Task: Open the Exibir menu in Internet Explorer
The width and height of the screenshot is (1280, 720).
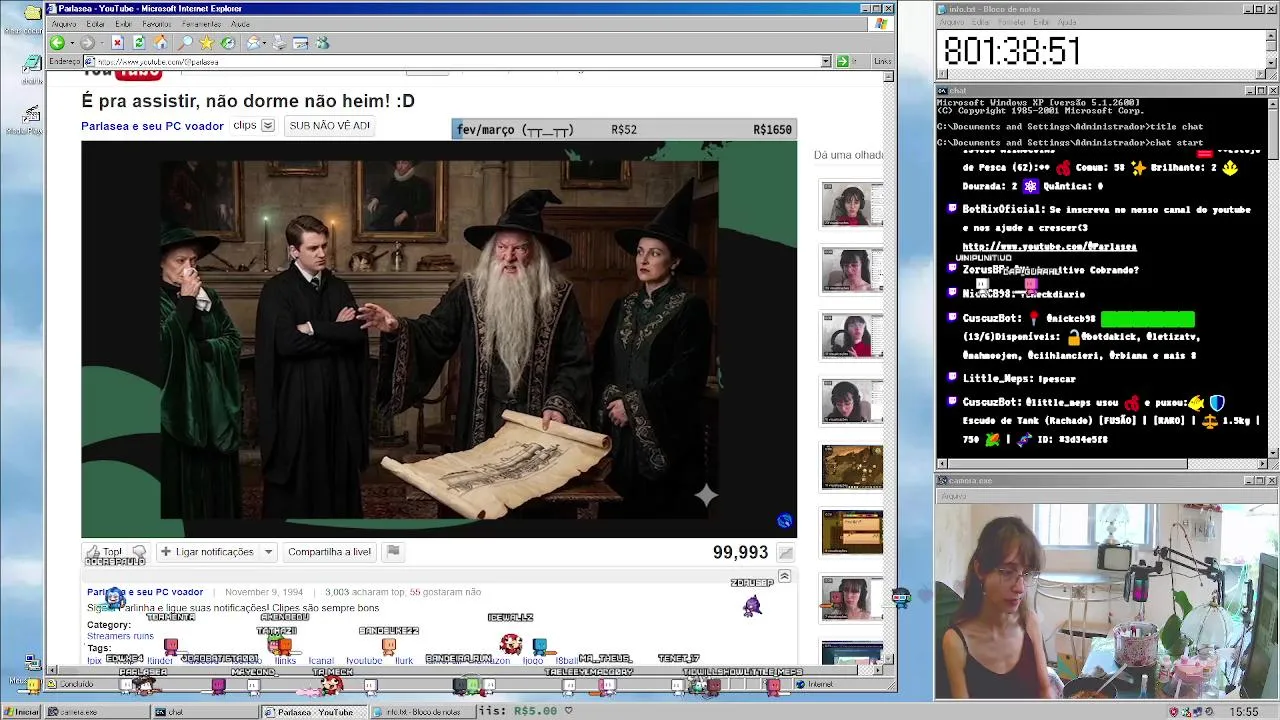Action: coord(123,24)
